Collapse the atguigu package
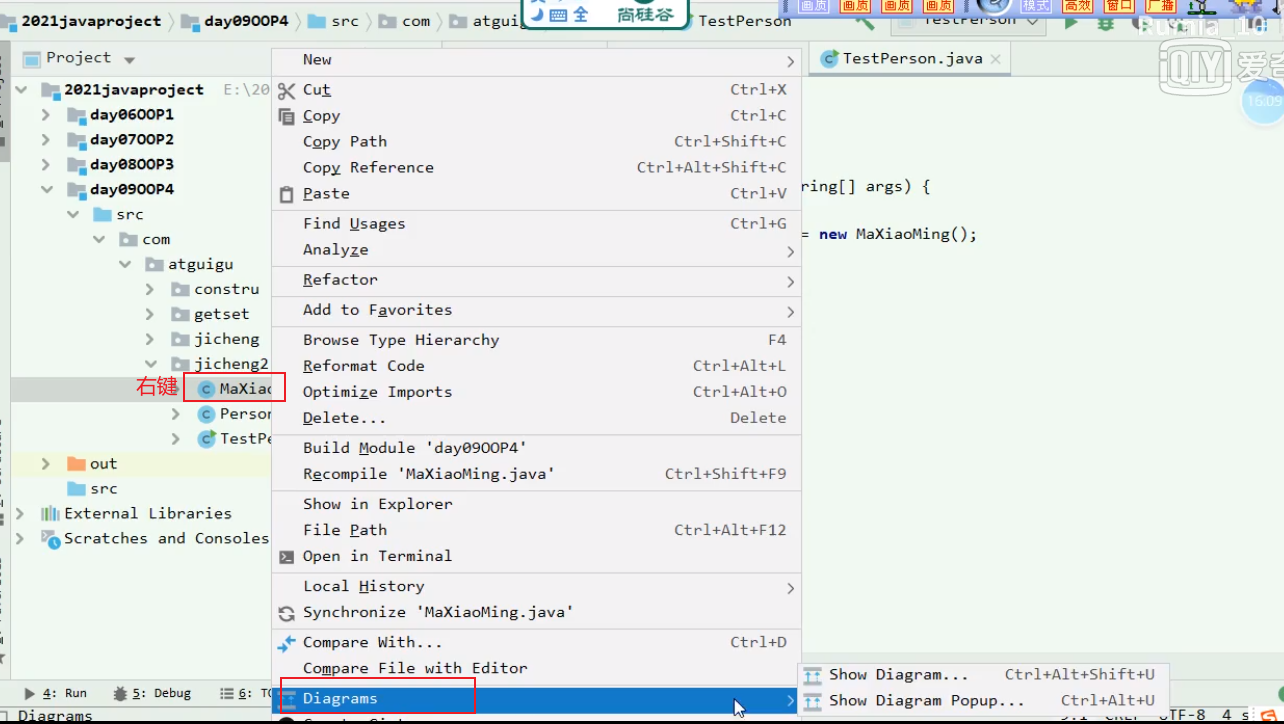Viewport: 1284px width, 724px height. tap(124, 265)
